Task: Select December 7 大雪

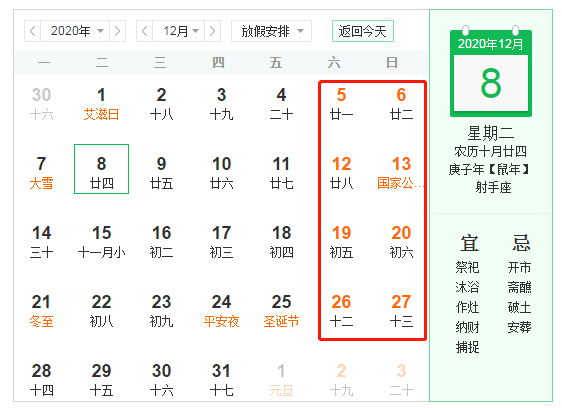Action: [41, 172]
